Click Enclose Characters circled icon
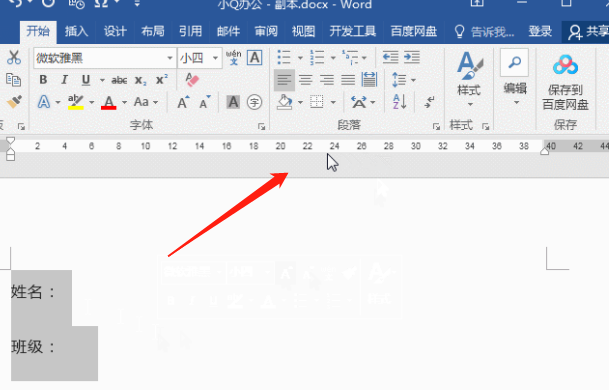 254,102
